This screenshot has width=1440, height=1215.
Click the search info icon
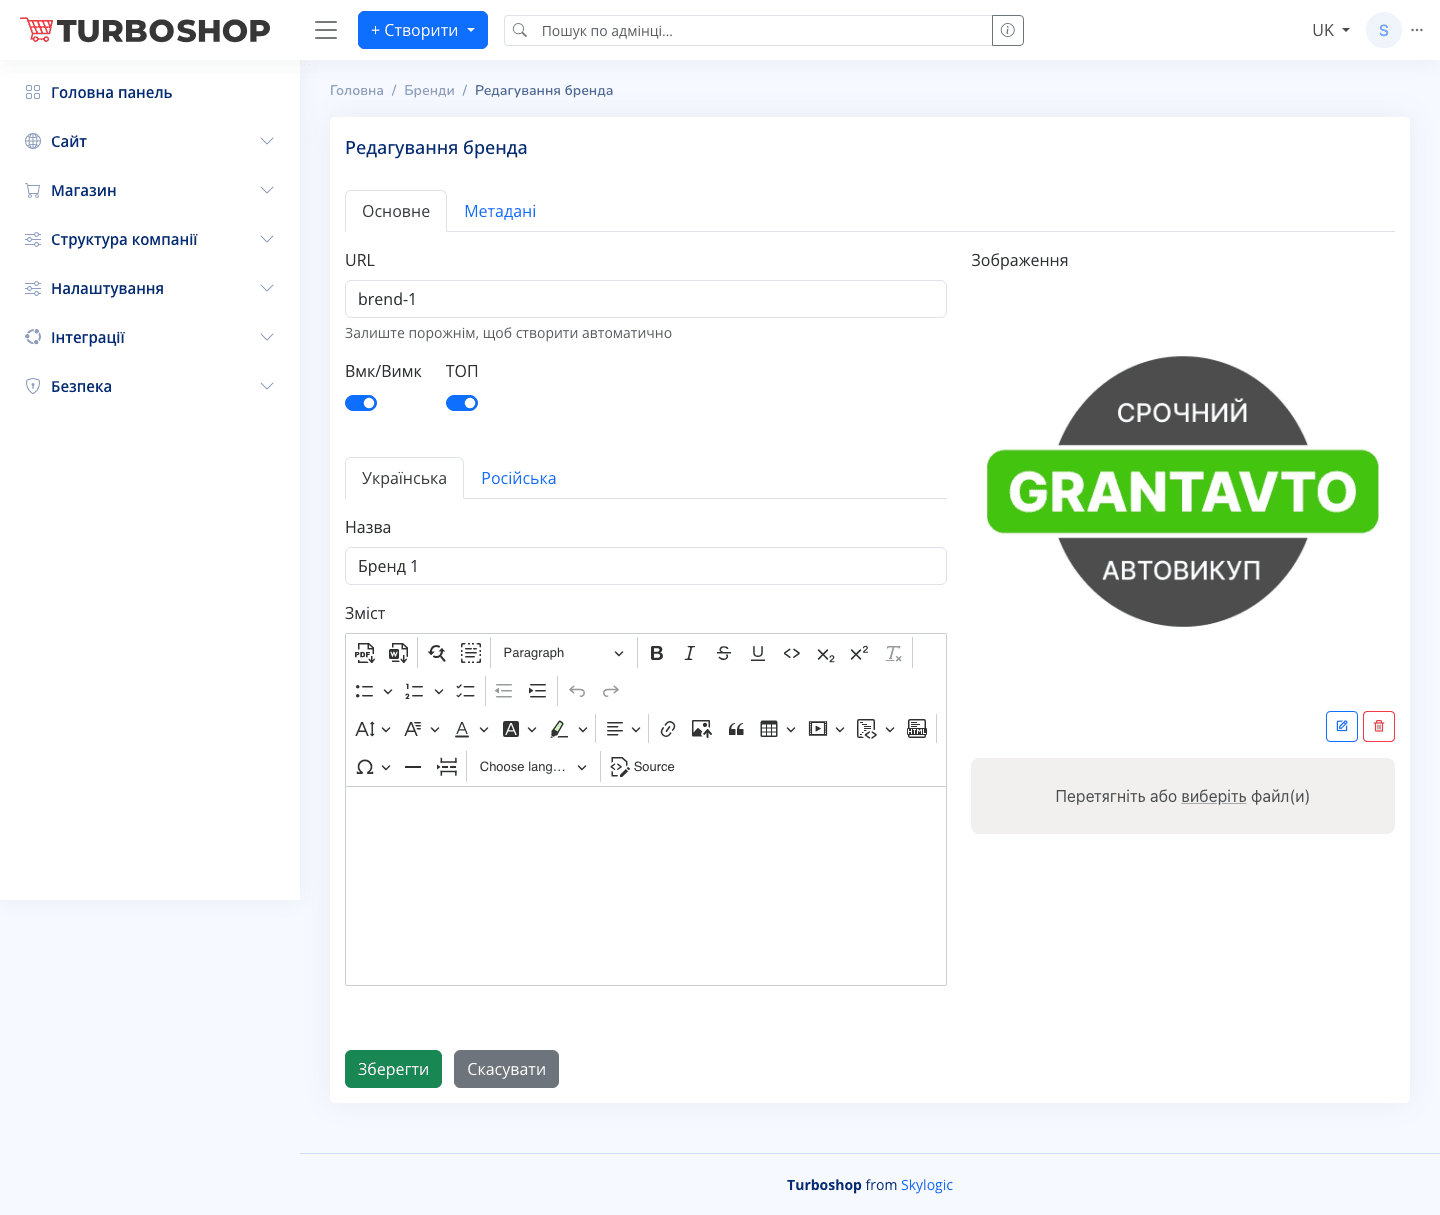1008,30
